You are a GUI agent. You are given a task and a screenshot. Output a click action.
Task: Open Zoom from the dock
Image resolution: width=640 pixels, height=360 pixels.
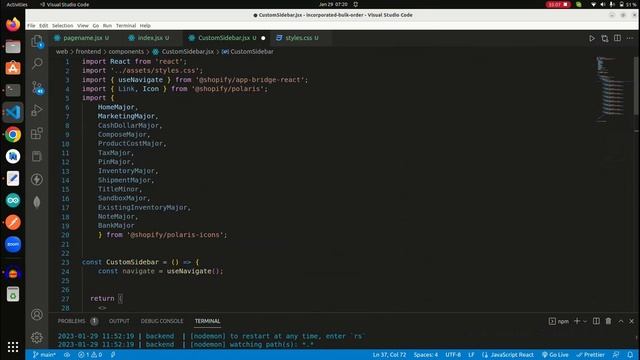(13, 244)
